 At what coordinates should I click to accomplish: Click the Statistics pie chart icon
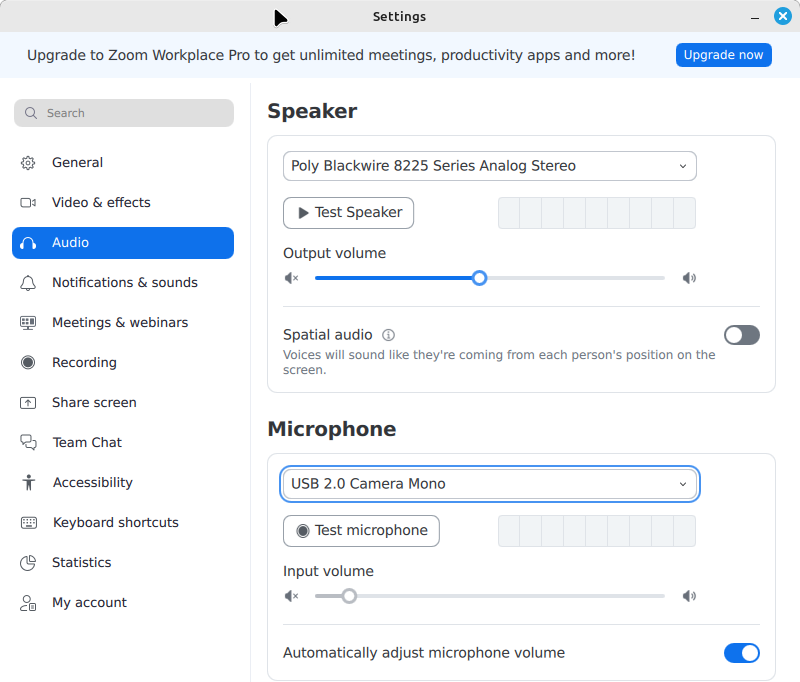point(28,563)
